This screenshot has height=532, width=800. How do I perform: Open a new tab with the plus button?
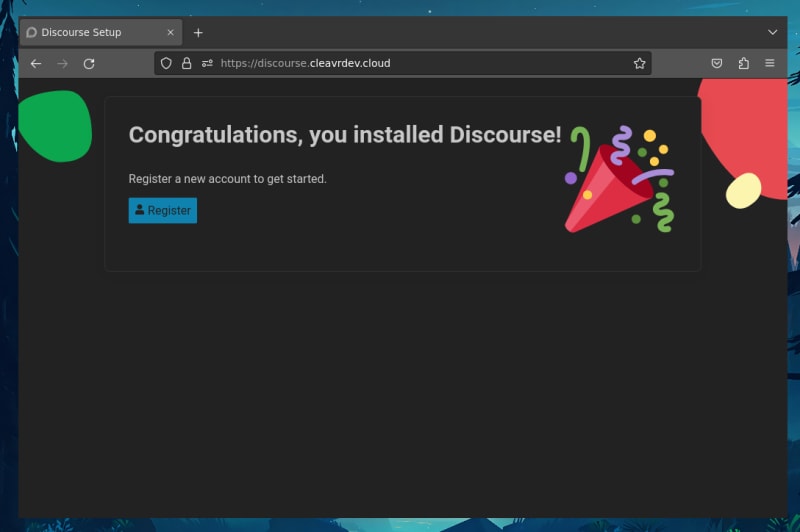[198, 33]
